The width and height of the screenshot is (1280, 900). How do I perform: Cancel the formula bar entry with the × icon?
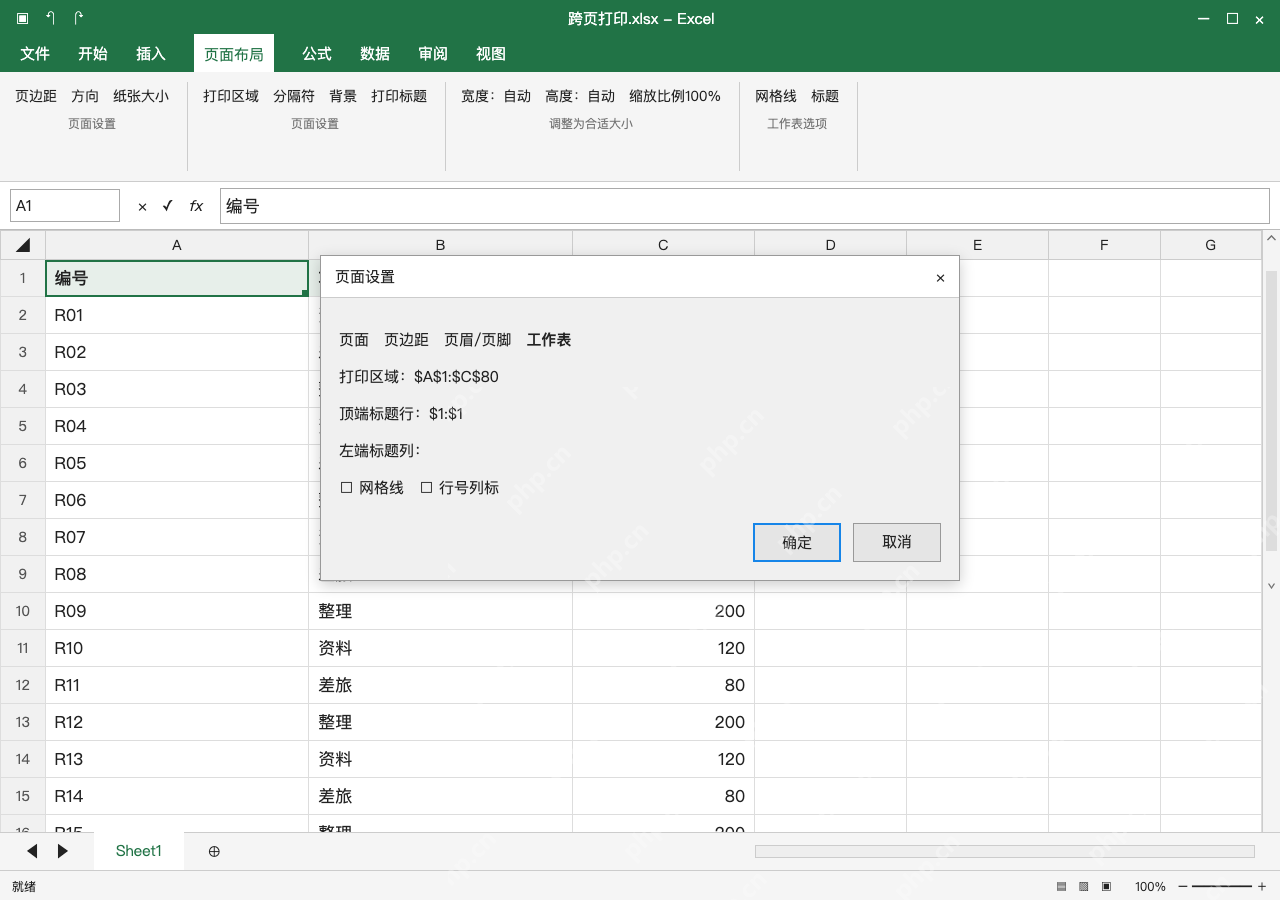coord(142,206)
